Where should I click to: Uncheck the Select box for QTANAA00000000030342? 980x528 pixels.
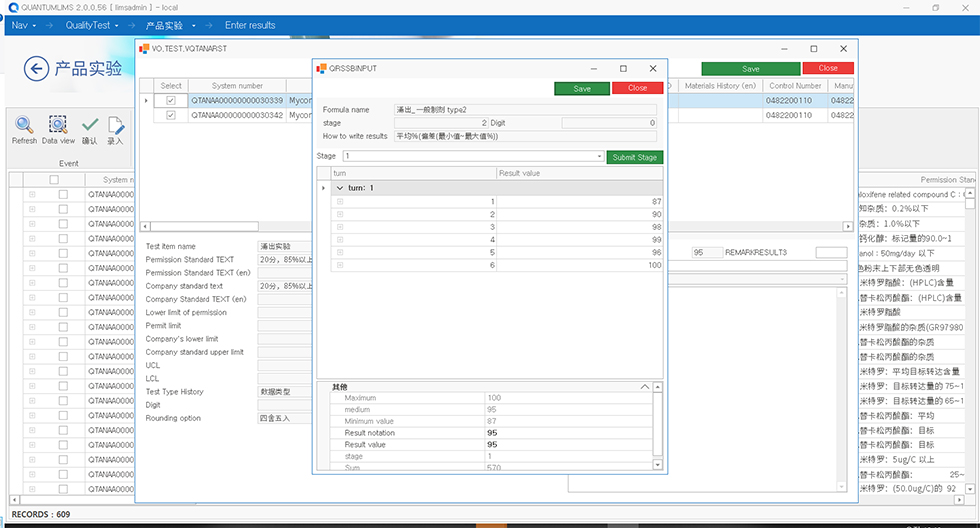click(x=171, y=115)
